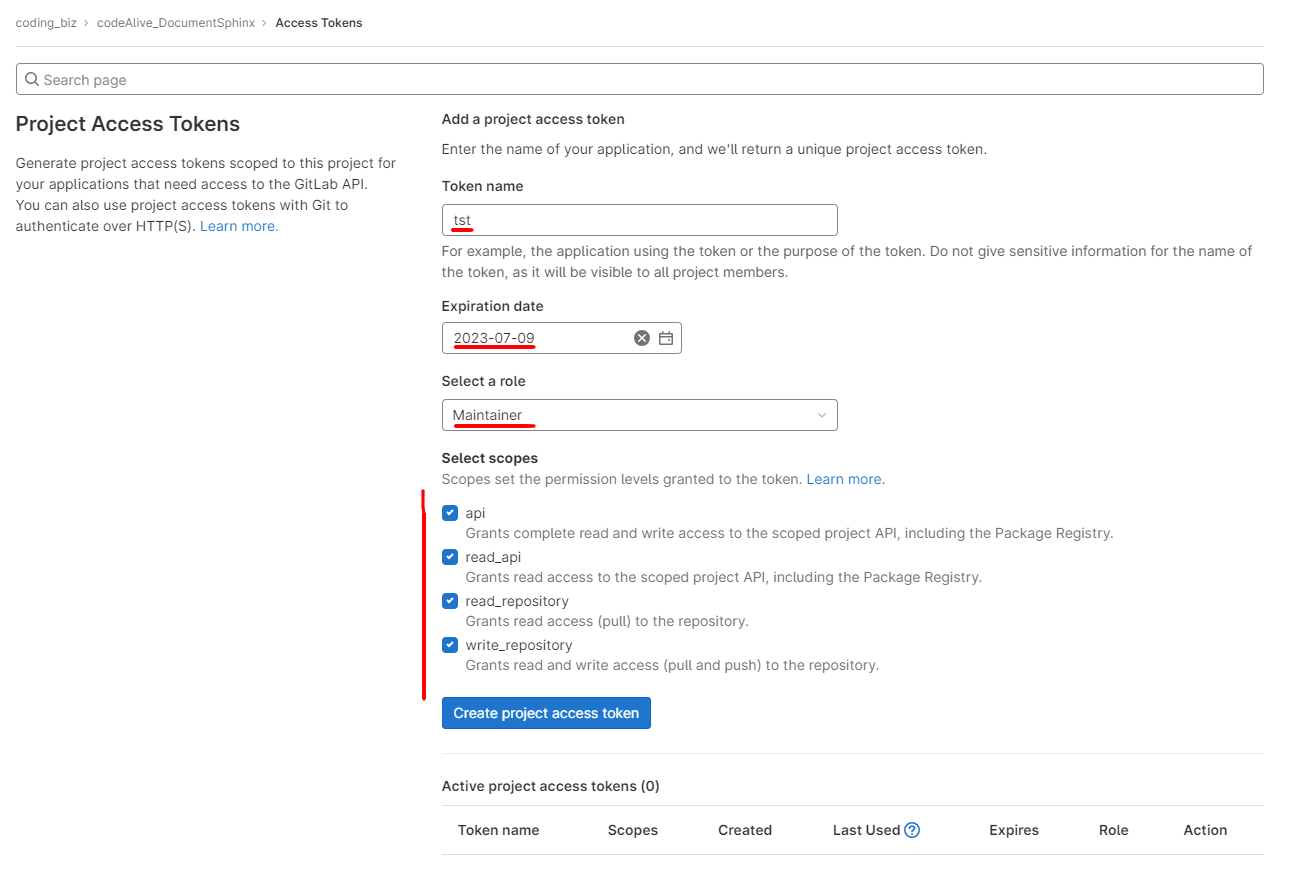
Task: Click the search magnifier icon
Action: [x=32, y=80]
